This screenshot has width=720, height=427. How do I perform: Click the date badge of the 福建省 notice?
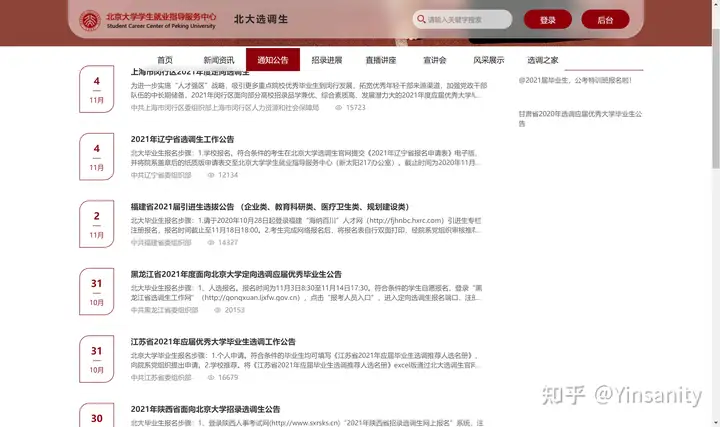pyautogui.click(x=96, y=224)
